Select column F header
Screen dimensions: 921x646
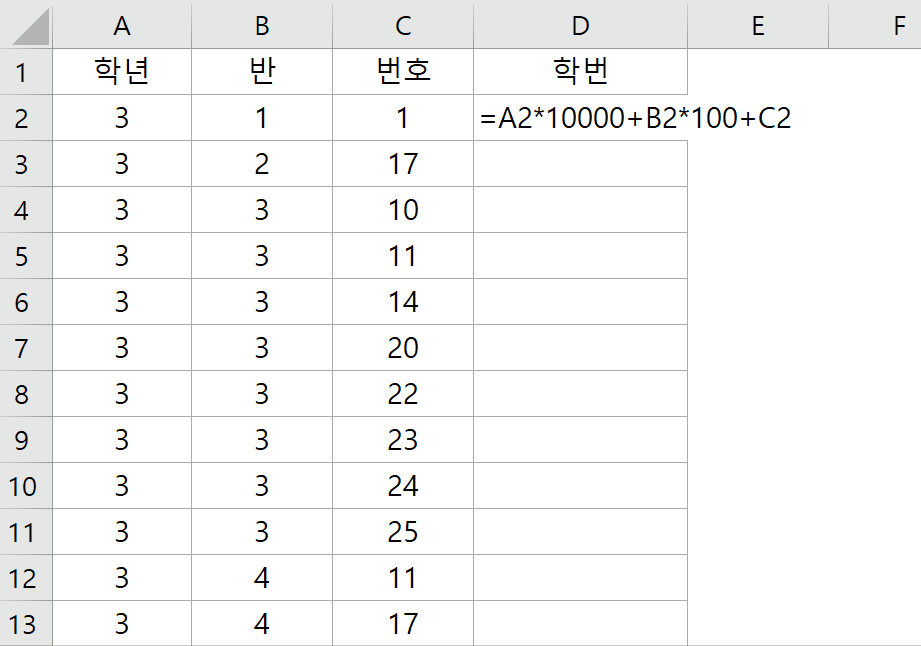[x=875, y=25]
